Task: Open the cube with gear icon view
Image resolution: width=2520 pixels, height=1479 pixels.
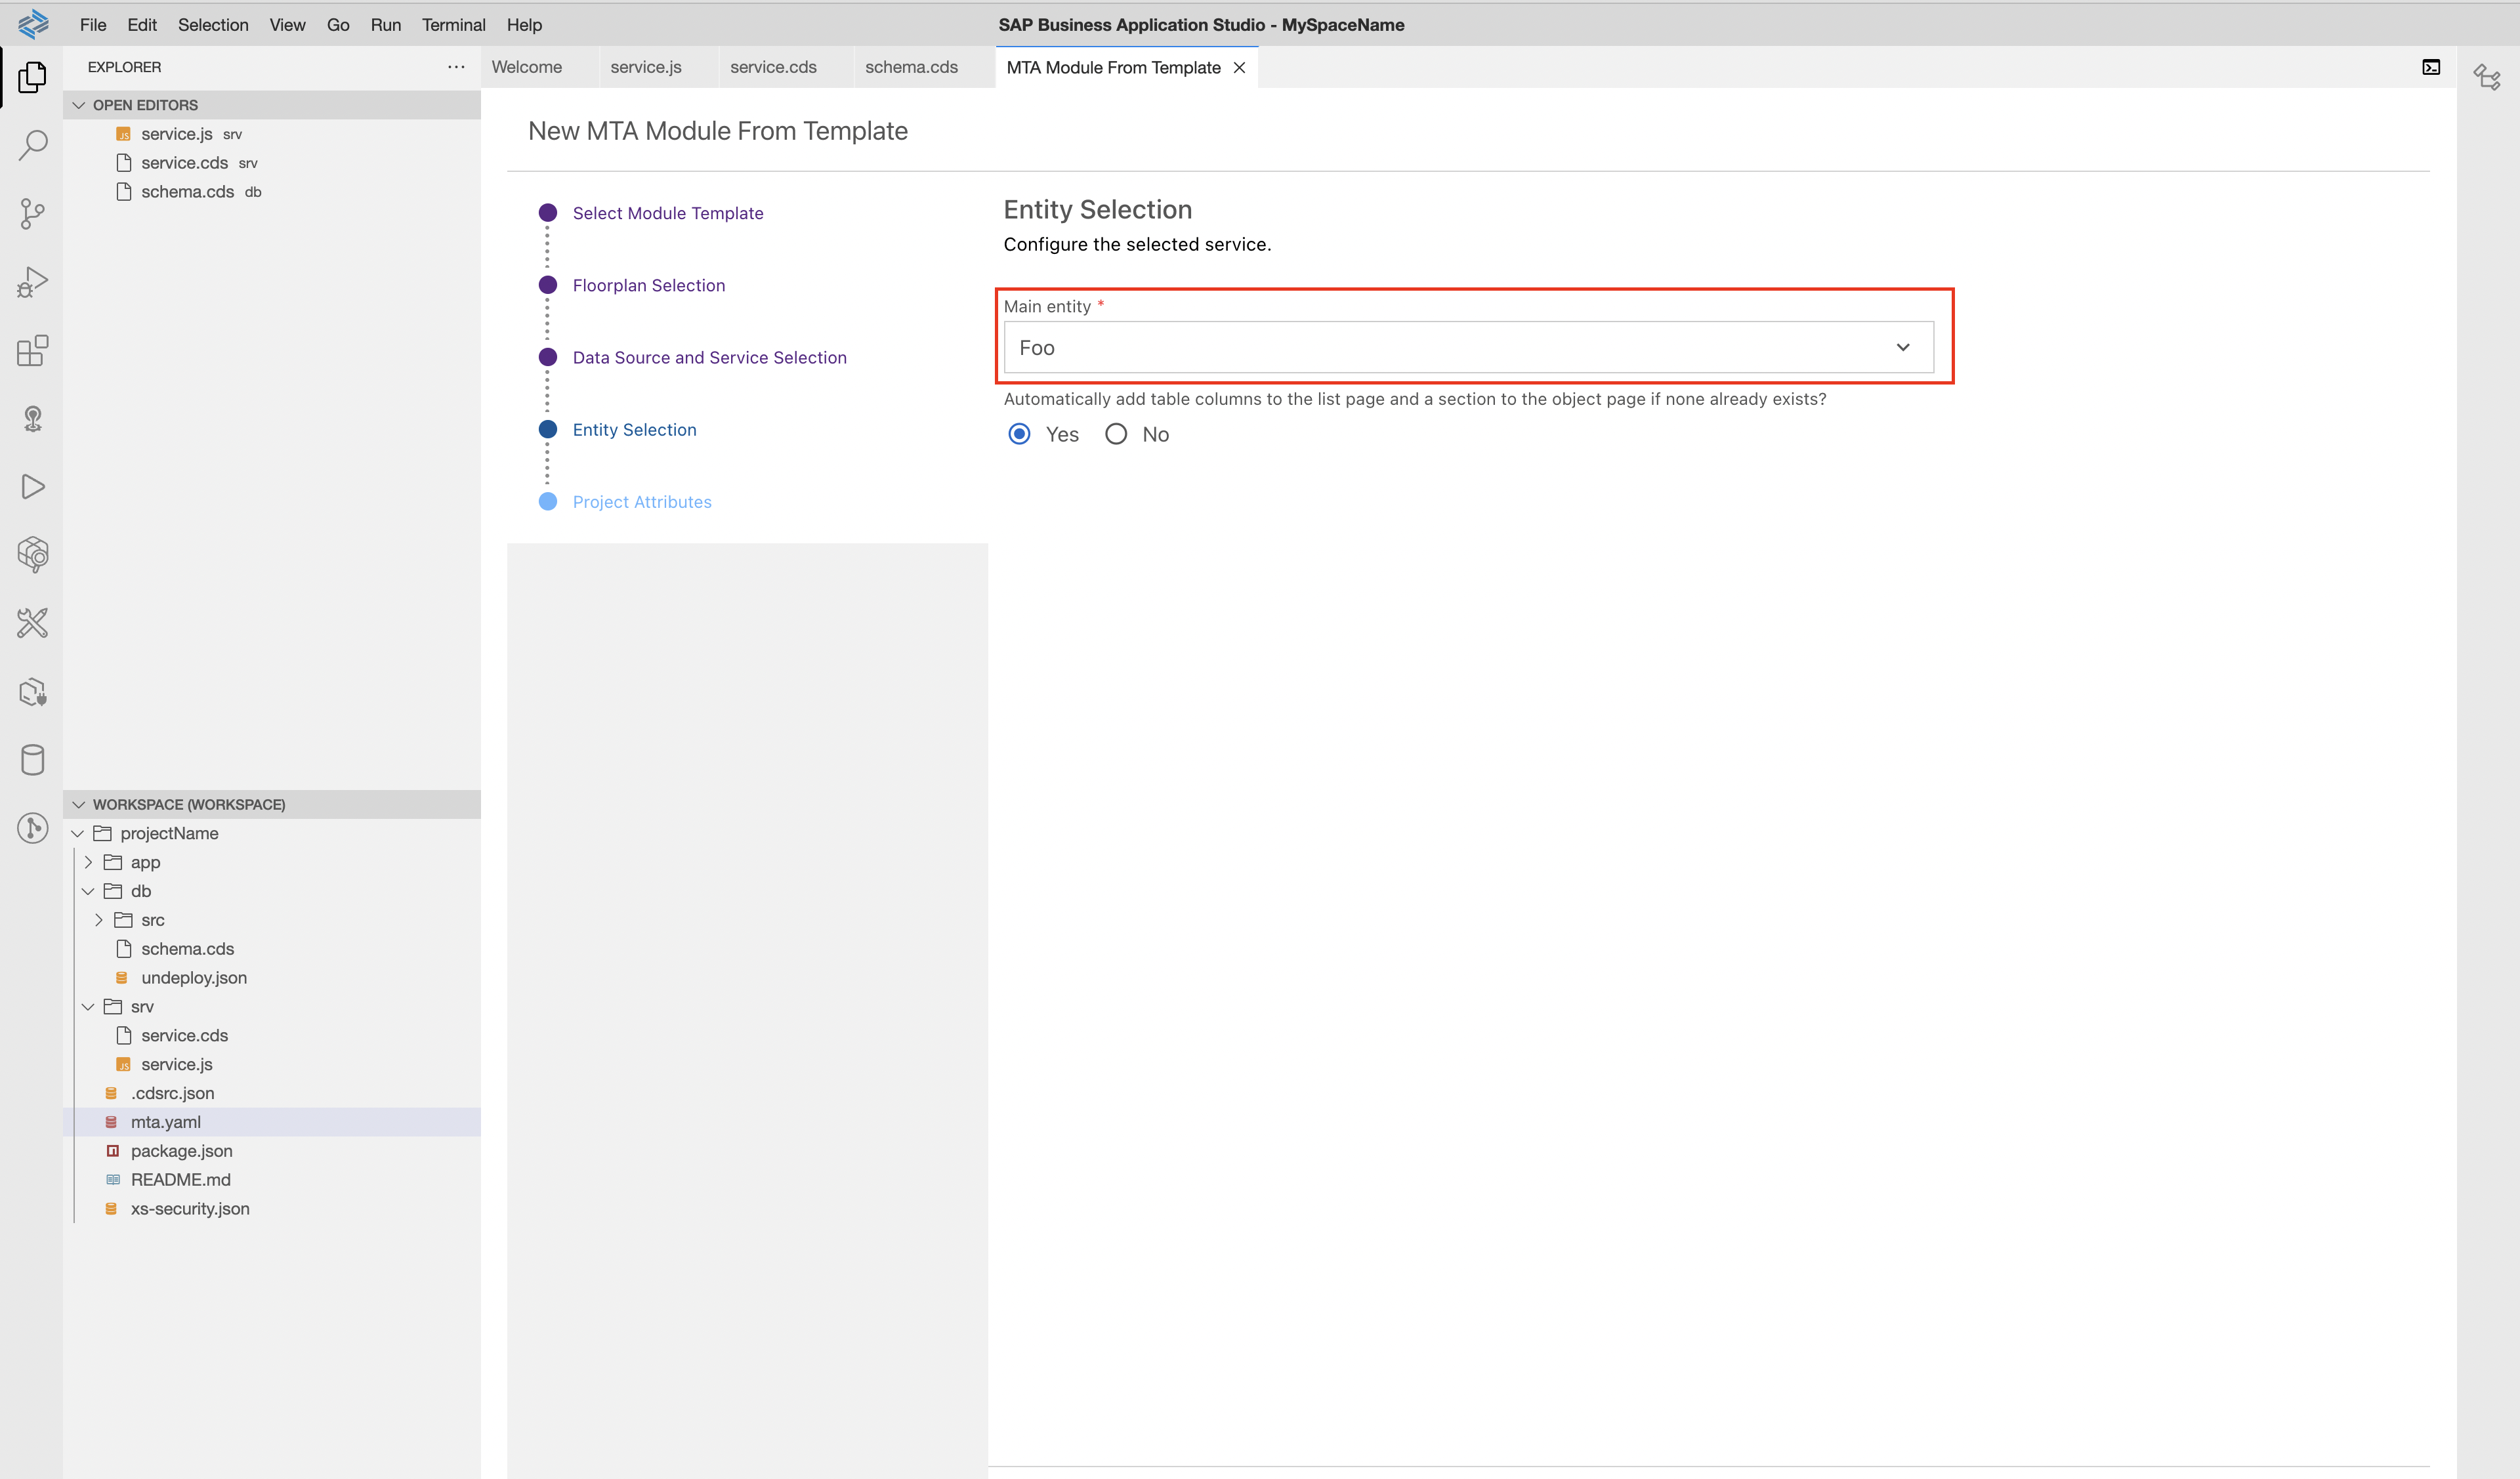Action: tap(32, 555)
